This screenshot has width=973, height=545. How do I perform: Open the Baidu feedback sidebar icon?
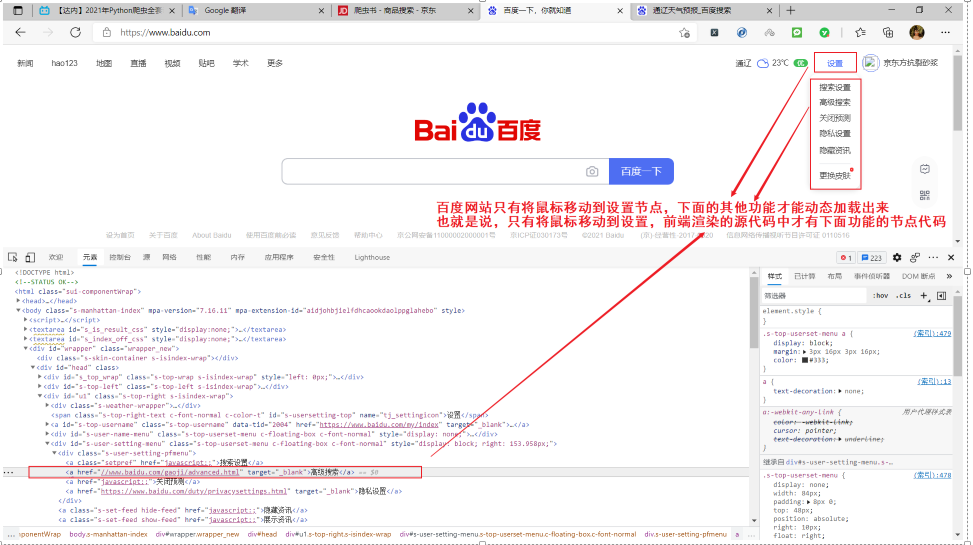[925, 169]
